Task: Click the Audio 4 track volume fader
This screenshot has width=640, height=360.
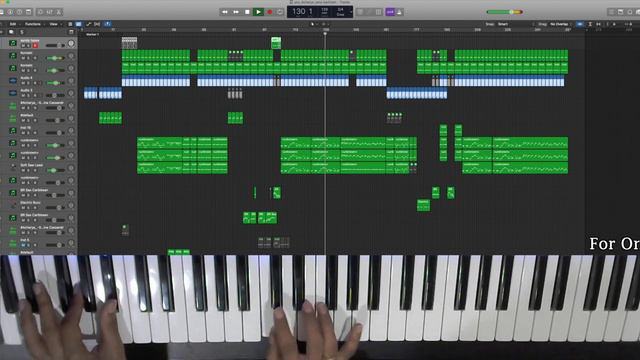Action: (56, 83)
